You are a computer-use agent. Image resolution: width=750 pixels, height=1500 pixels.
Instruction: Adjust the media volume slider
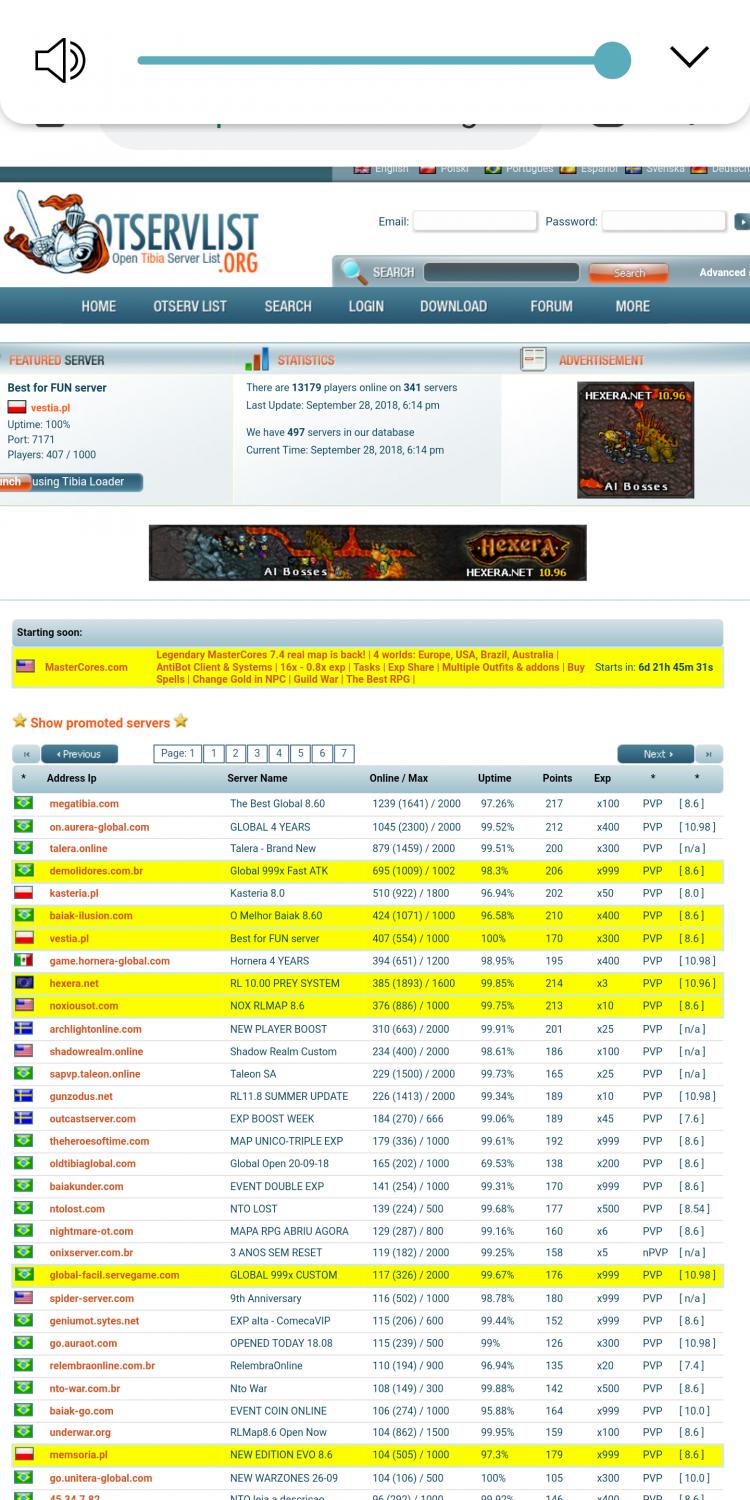click(x=610, y=60)
